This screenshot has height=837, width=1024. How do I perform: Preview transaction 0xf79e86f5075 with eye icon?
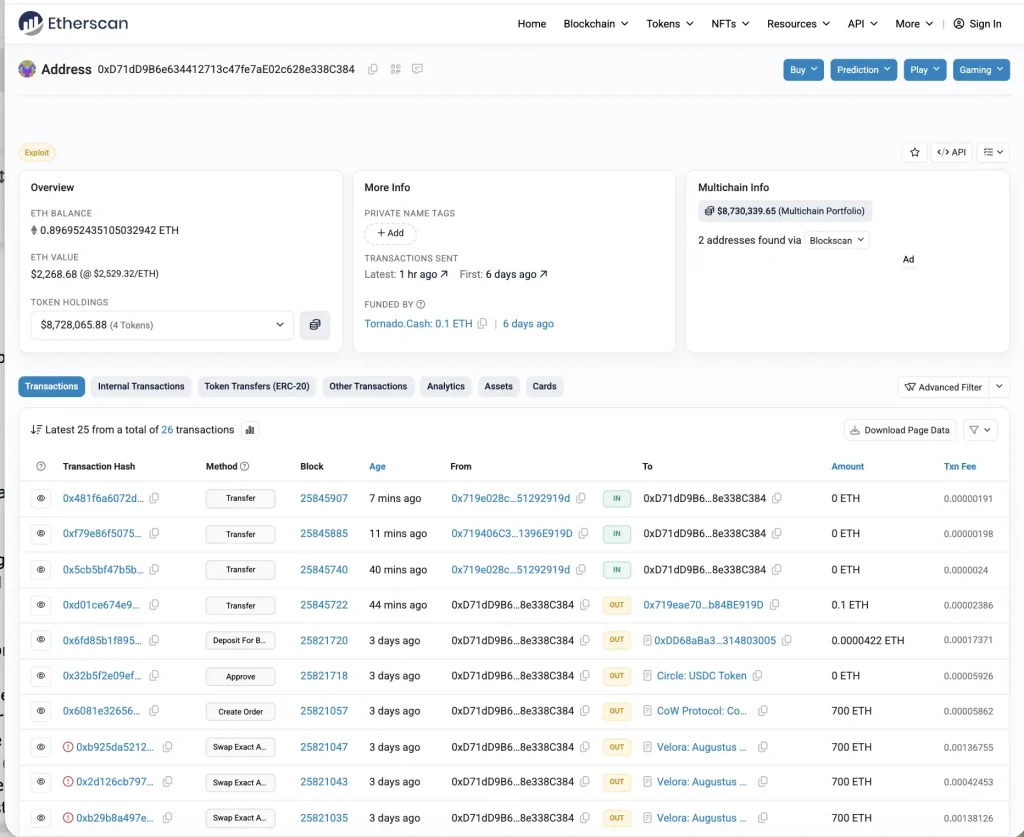pos(40,533)
